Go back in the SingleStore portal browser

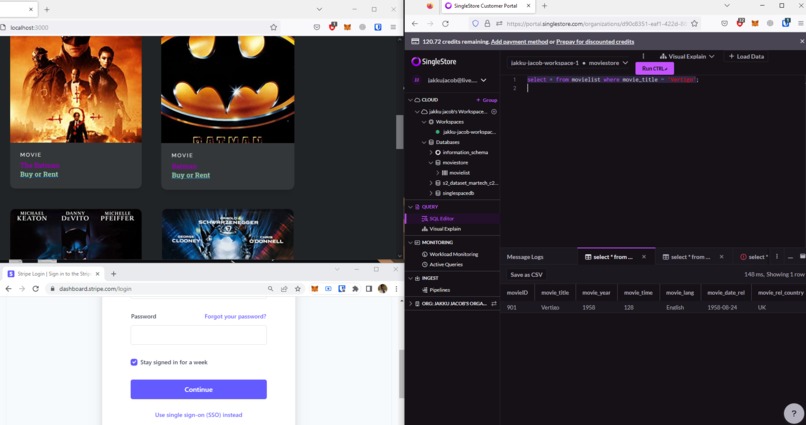pos(415,24)
